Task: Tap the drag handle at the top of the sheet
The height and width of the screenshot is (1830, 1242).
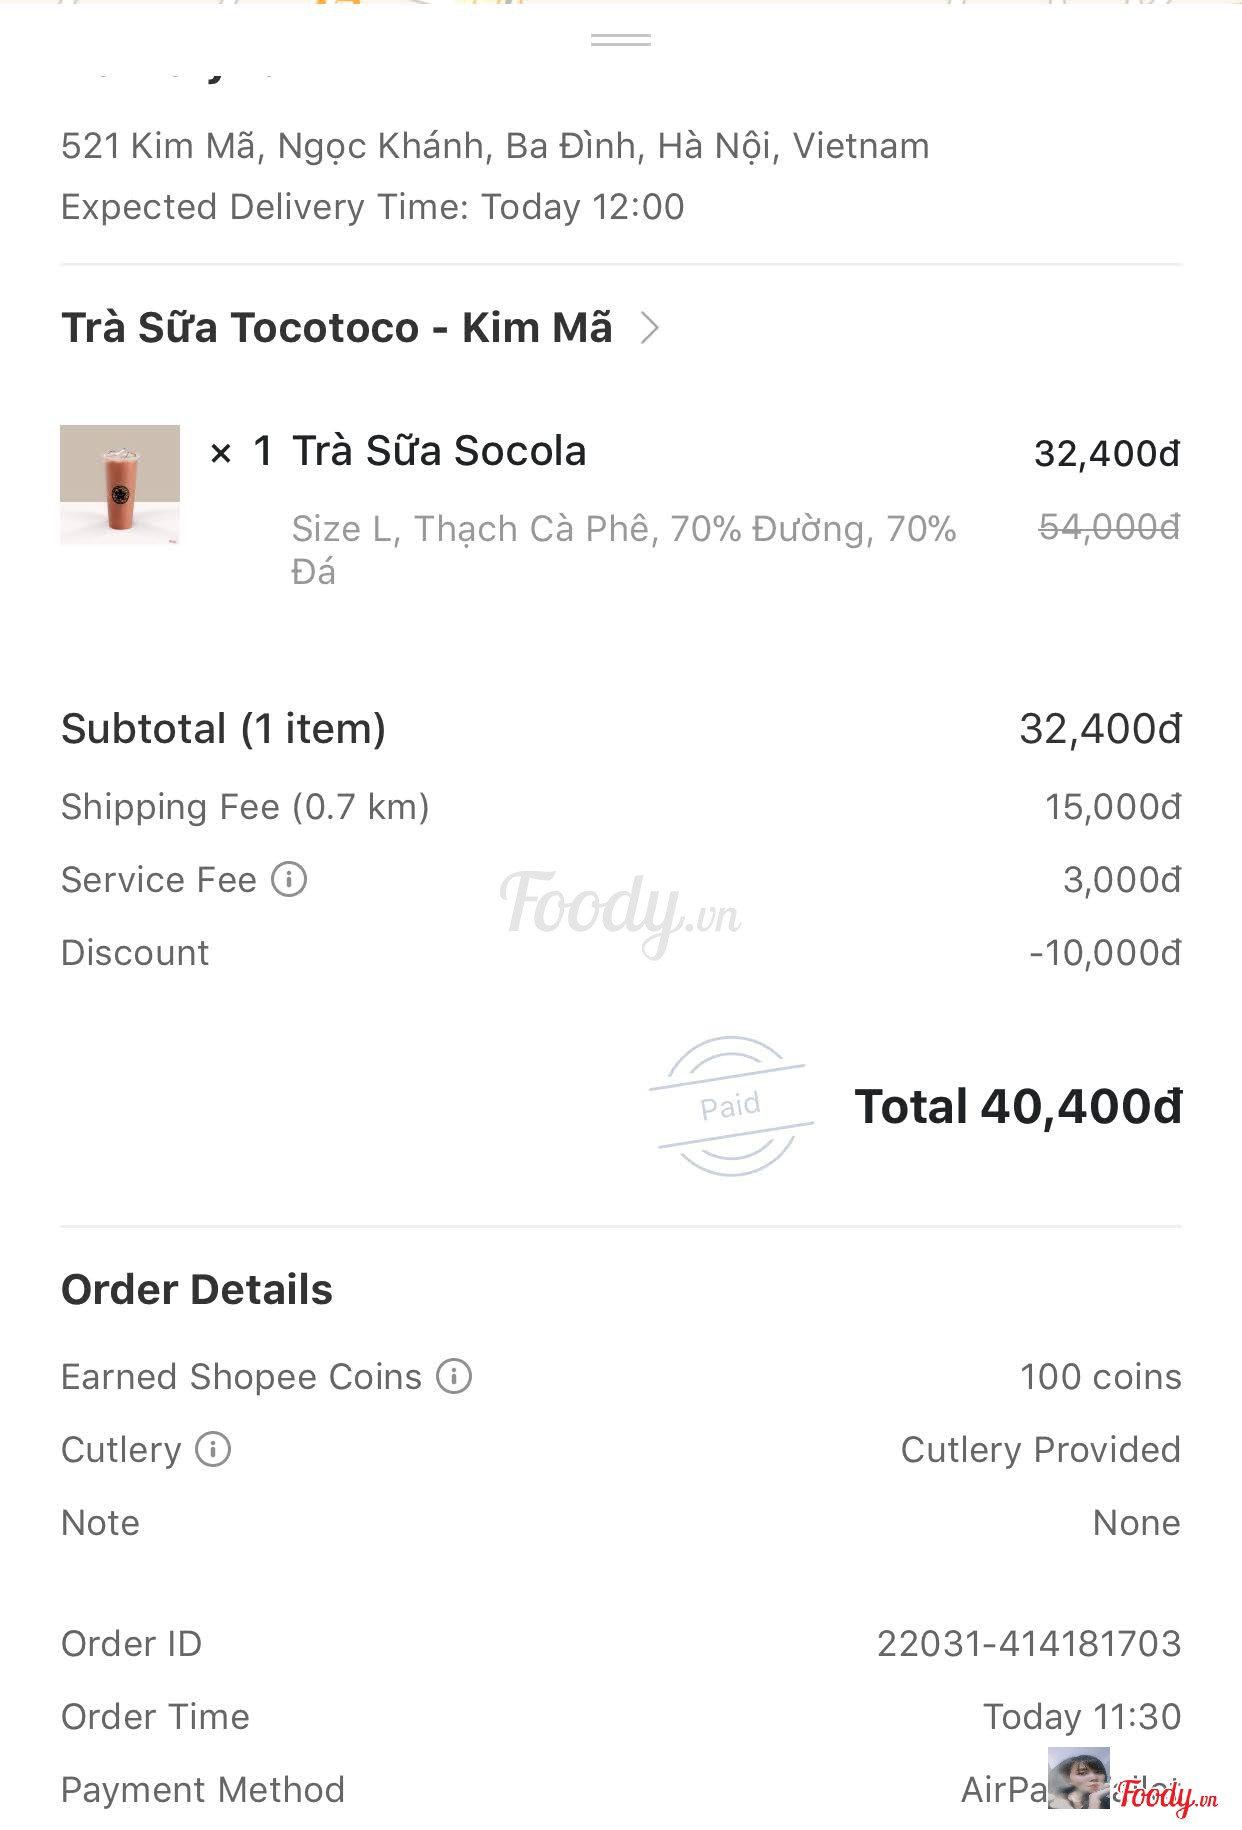Action: click(621, 40)
